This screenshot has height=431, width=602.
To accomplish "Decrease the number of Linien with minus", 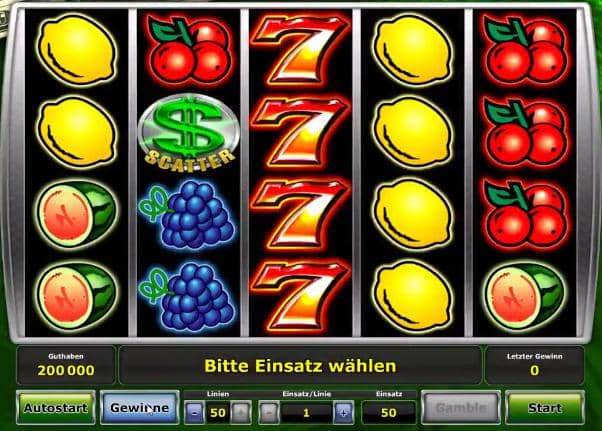I will (194, 413).
